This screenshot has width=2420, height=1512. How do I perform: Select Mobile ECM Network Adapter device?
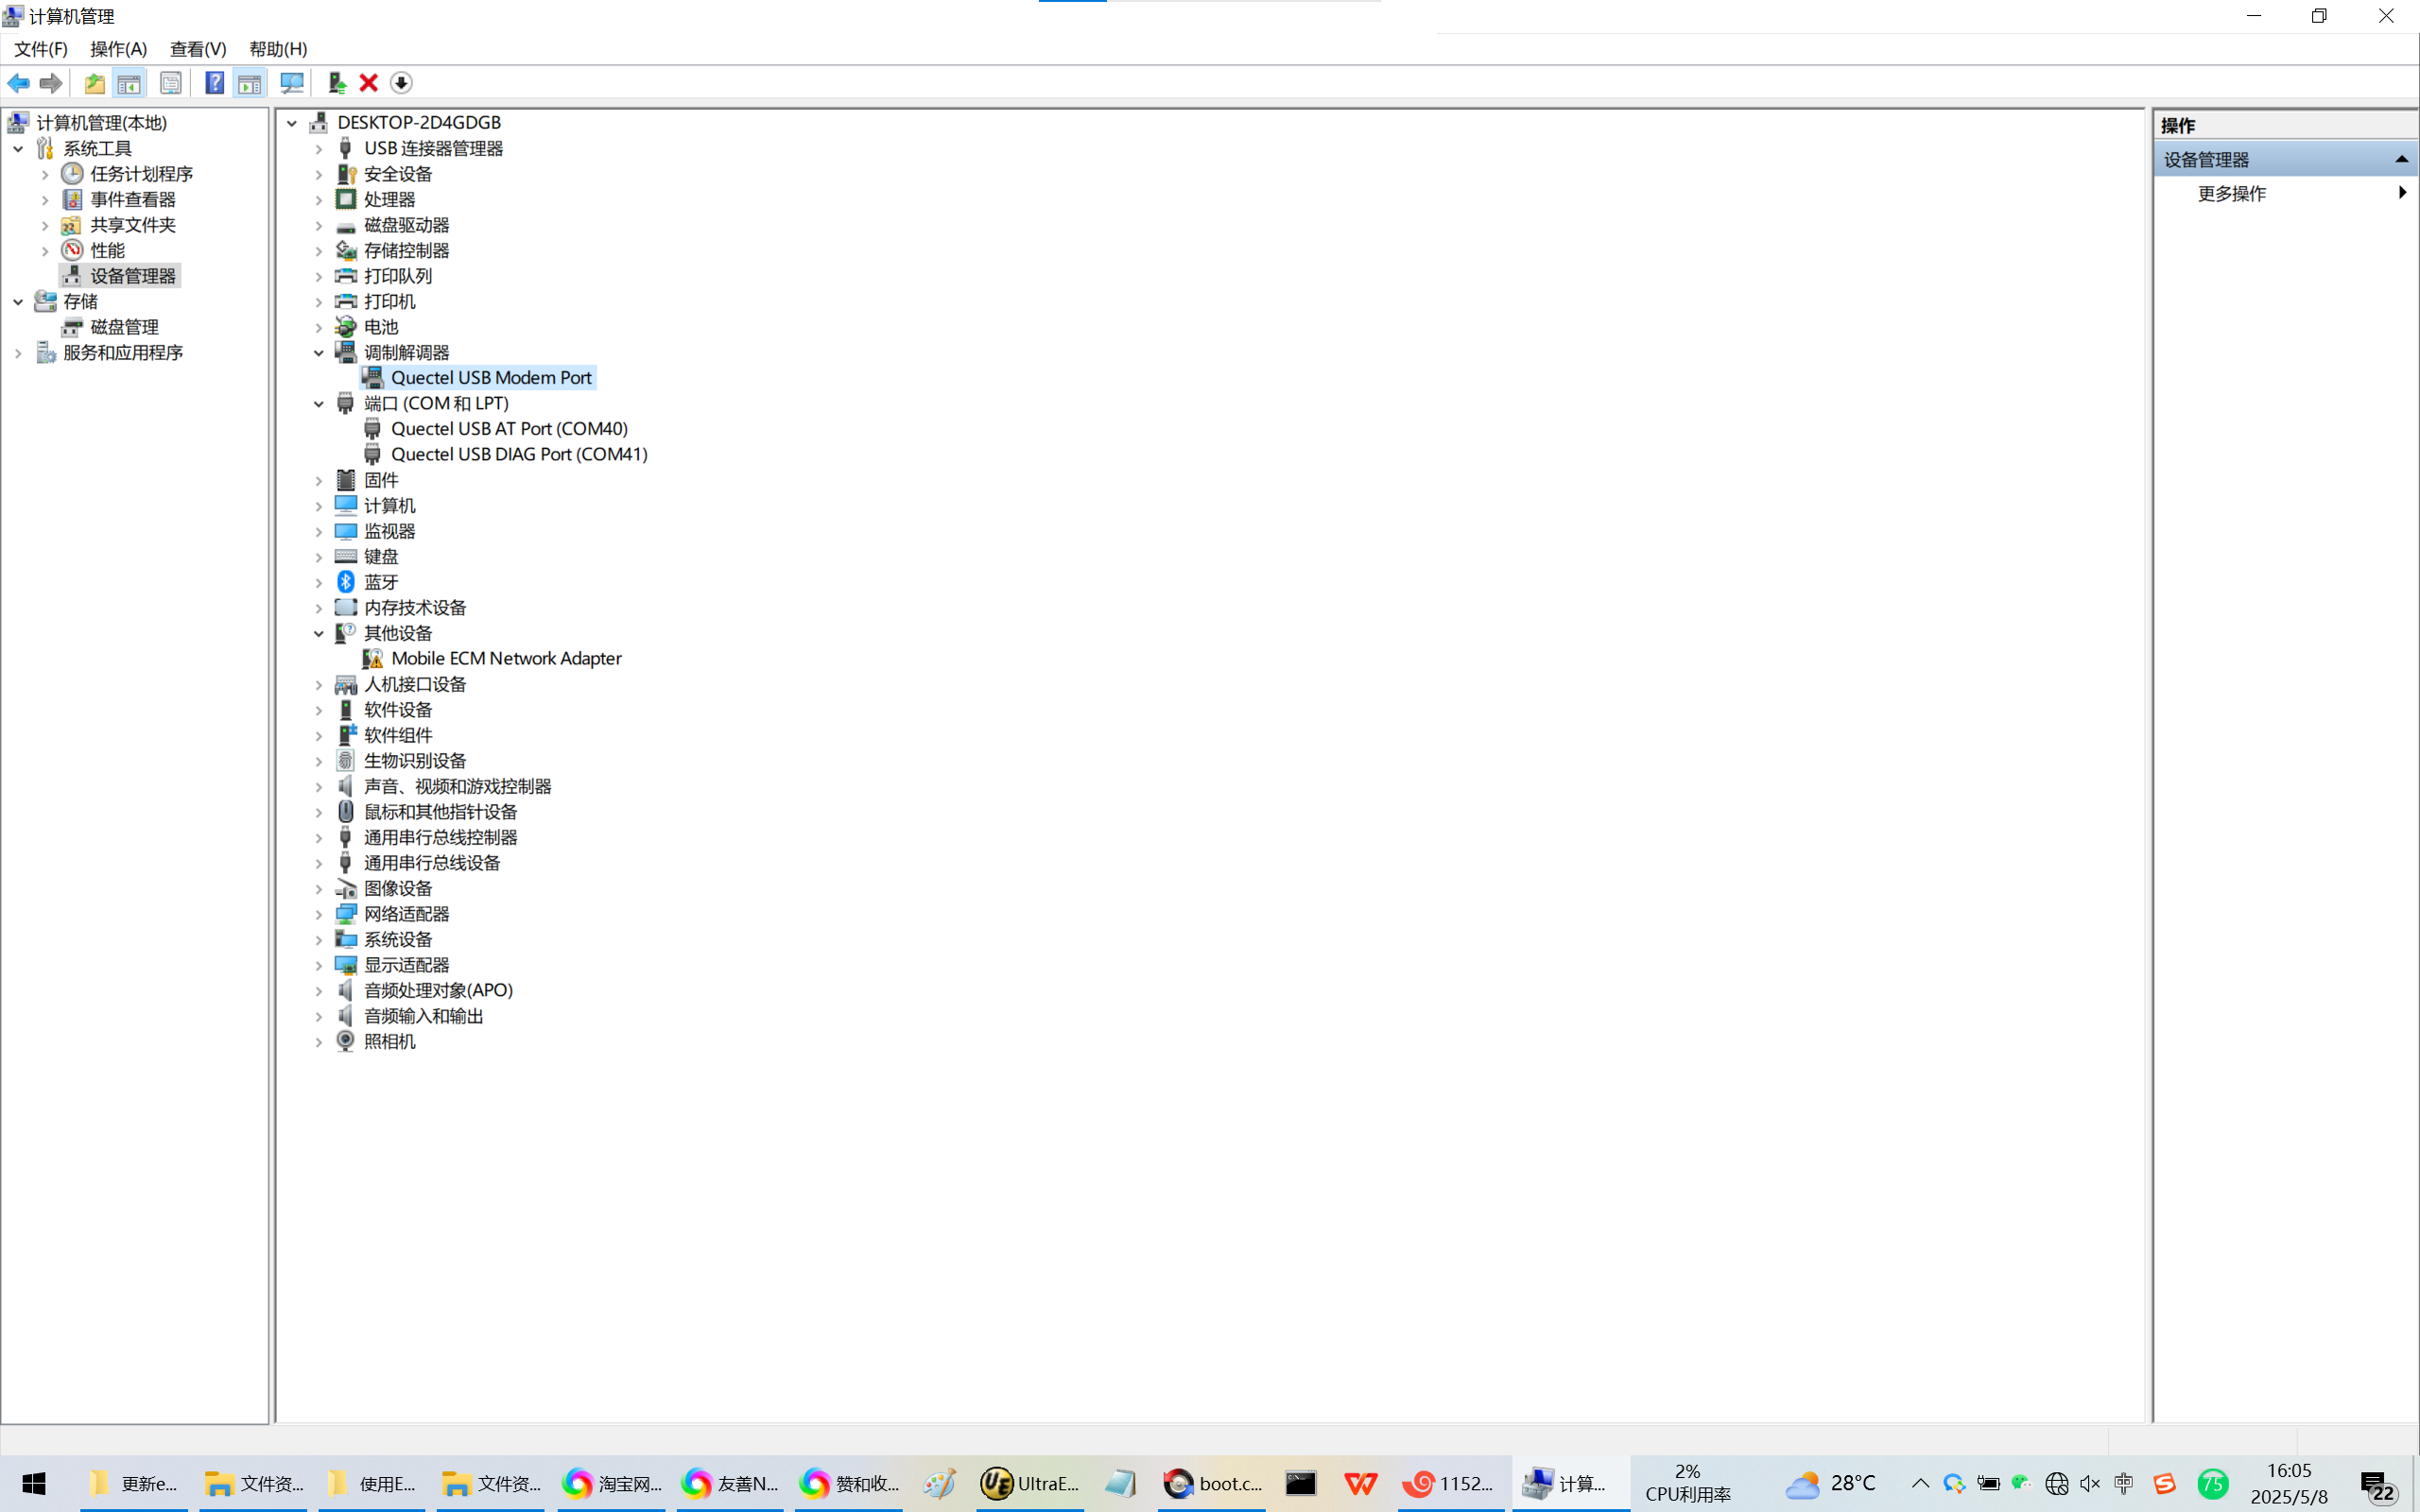coord(506,659)
